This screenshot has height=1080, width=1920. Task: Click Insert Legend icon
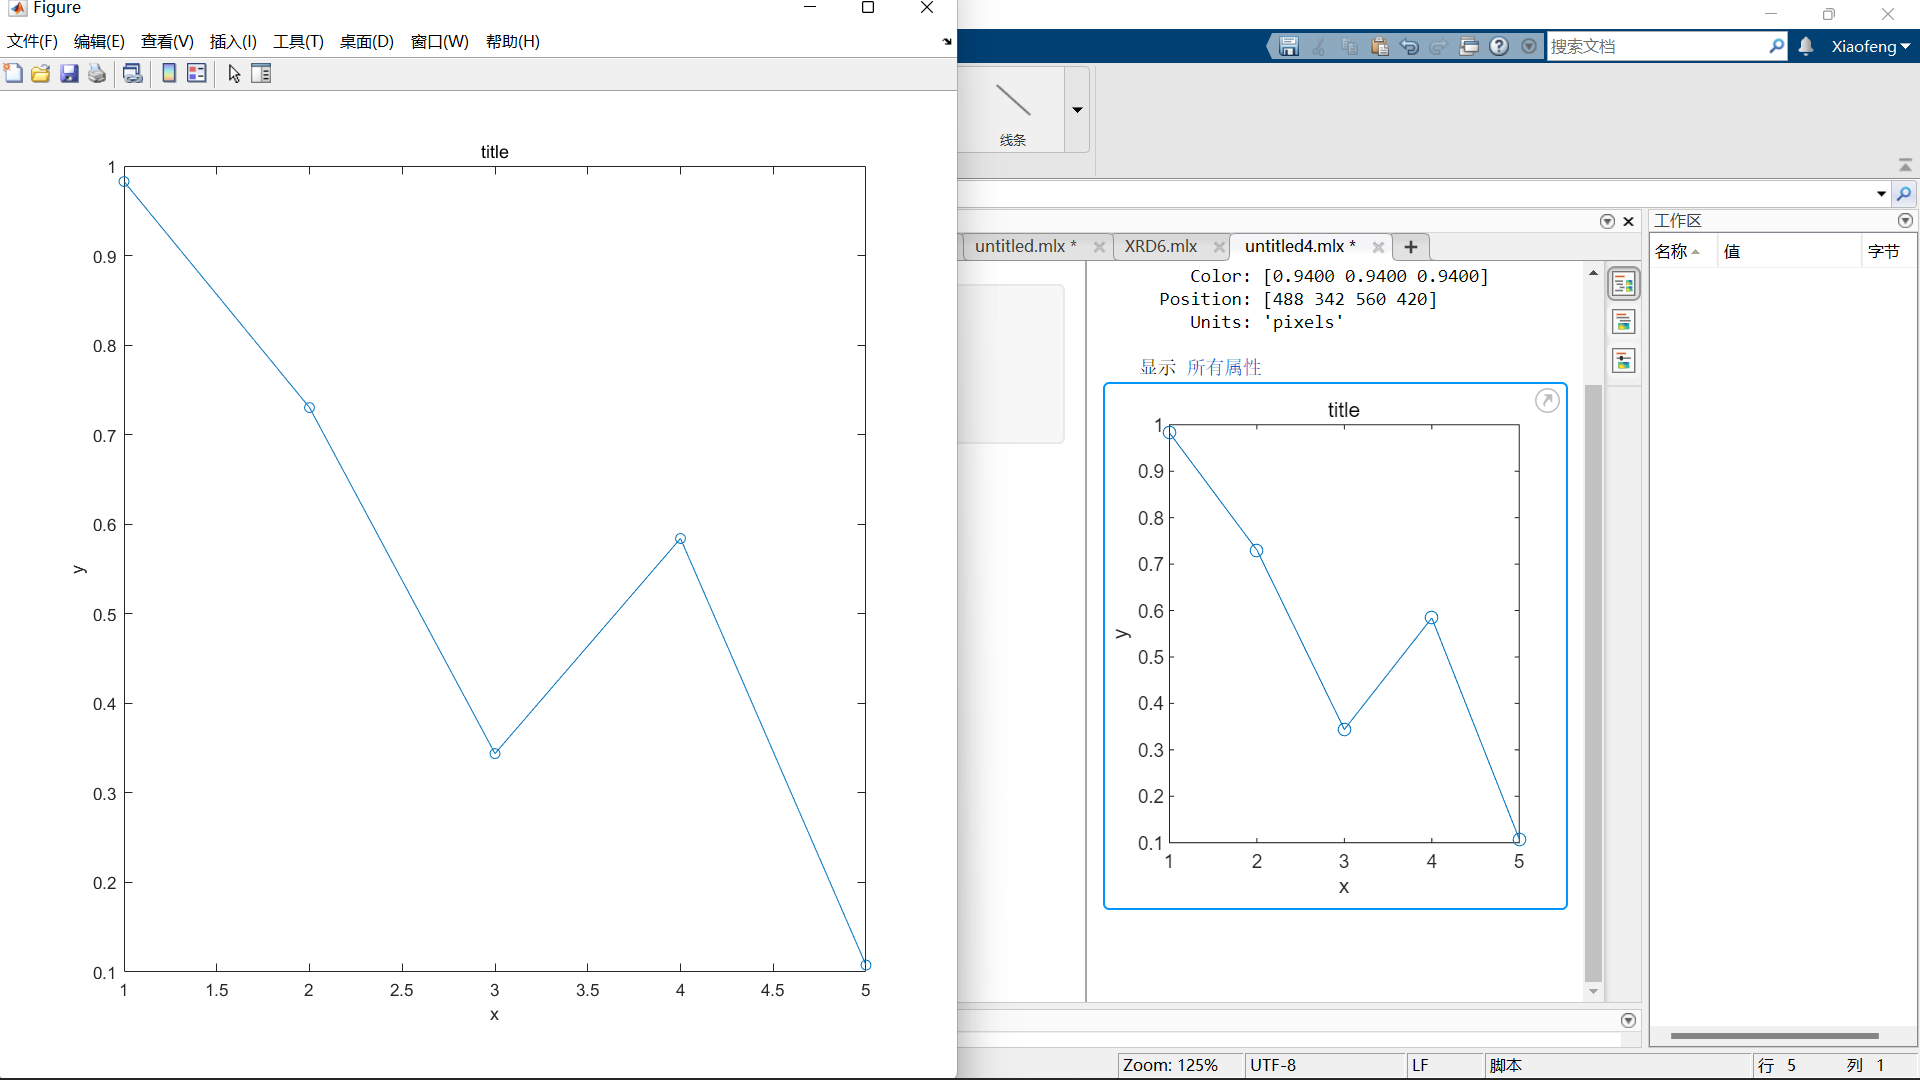coord(197,73)
